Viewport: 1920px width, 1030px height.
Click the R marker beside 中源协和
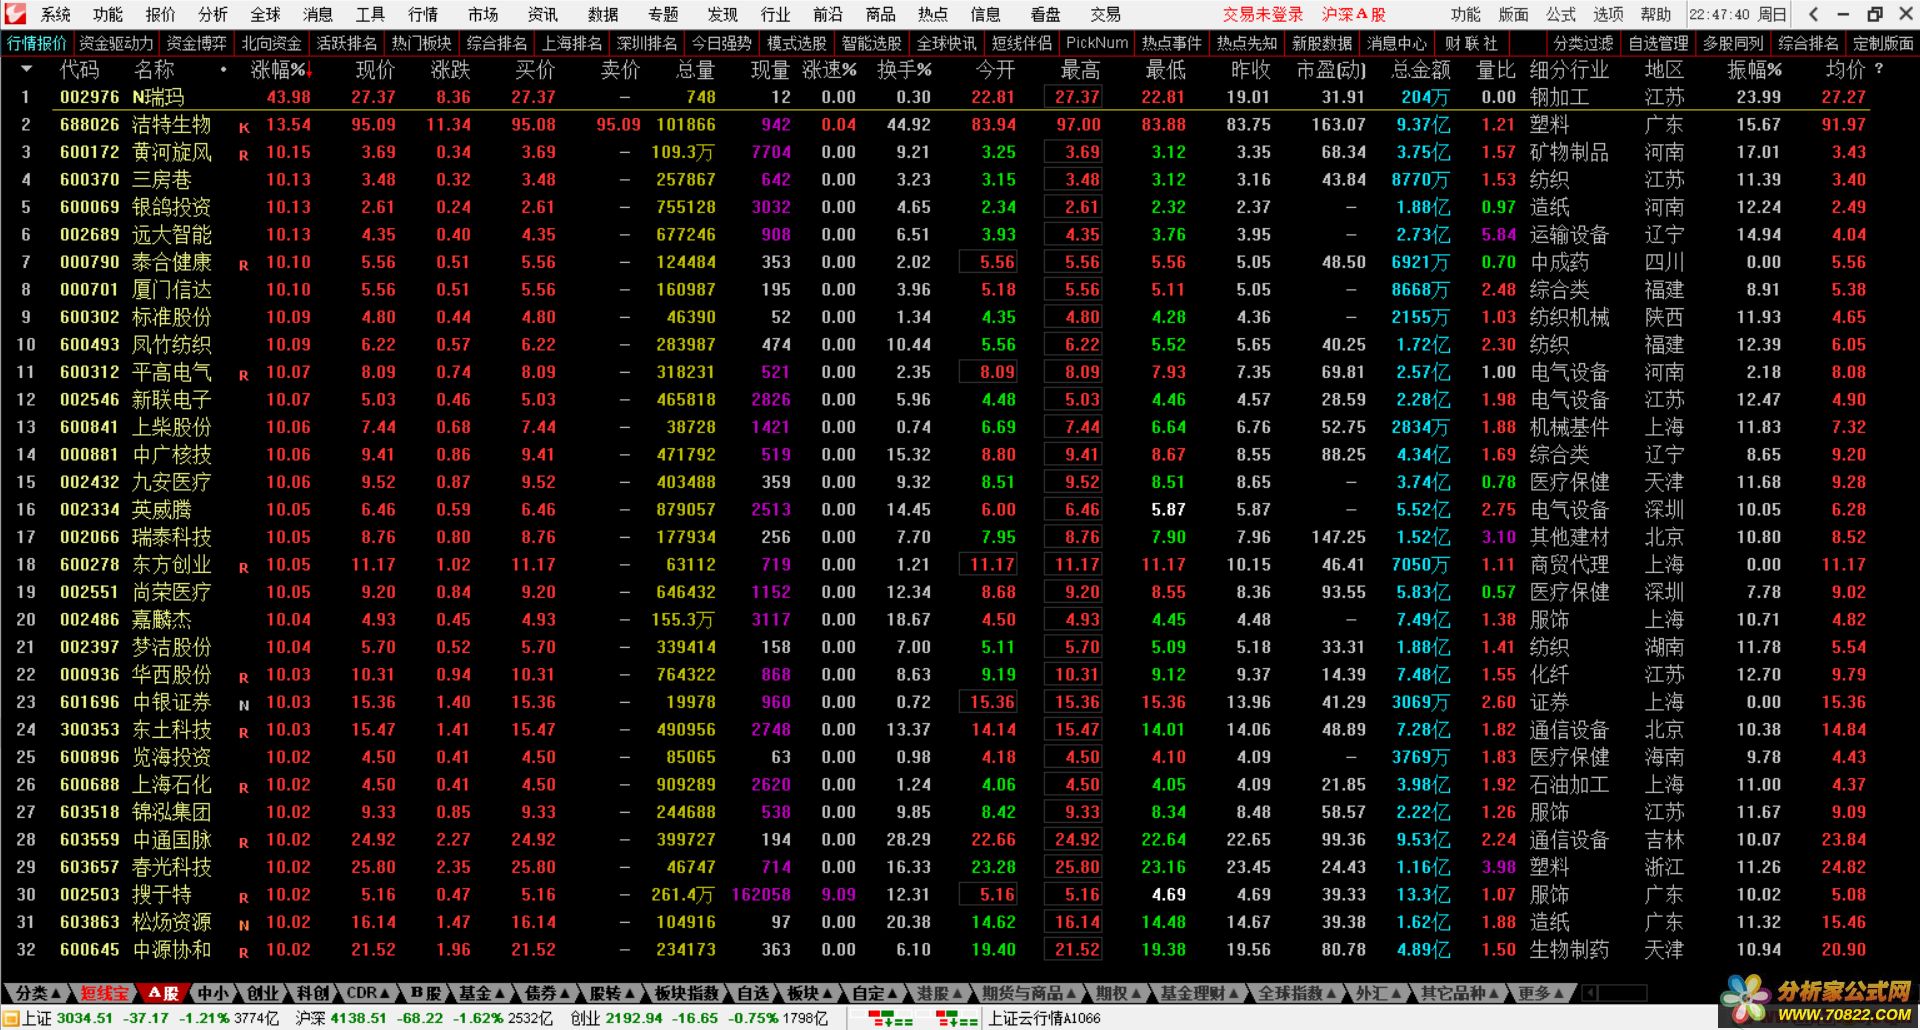pos(244,953)
